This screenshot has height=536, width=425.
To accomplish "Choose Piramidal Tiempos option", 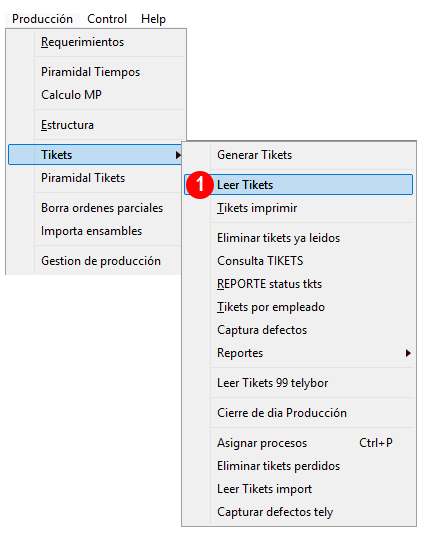I will [x=97, y=72].
